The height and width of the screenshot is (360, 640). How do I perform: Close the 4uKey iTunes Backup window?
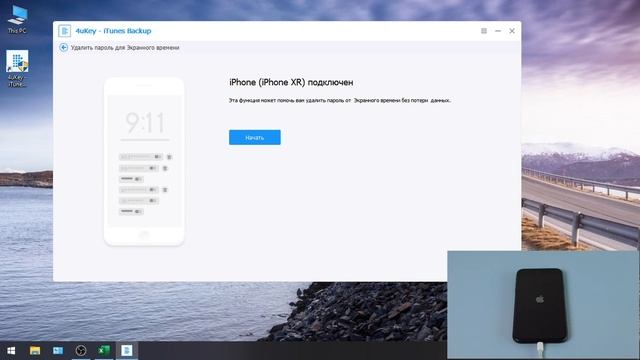pyautogui.click(x=512, y=31)
